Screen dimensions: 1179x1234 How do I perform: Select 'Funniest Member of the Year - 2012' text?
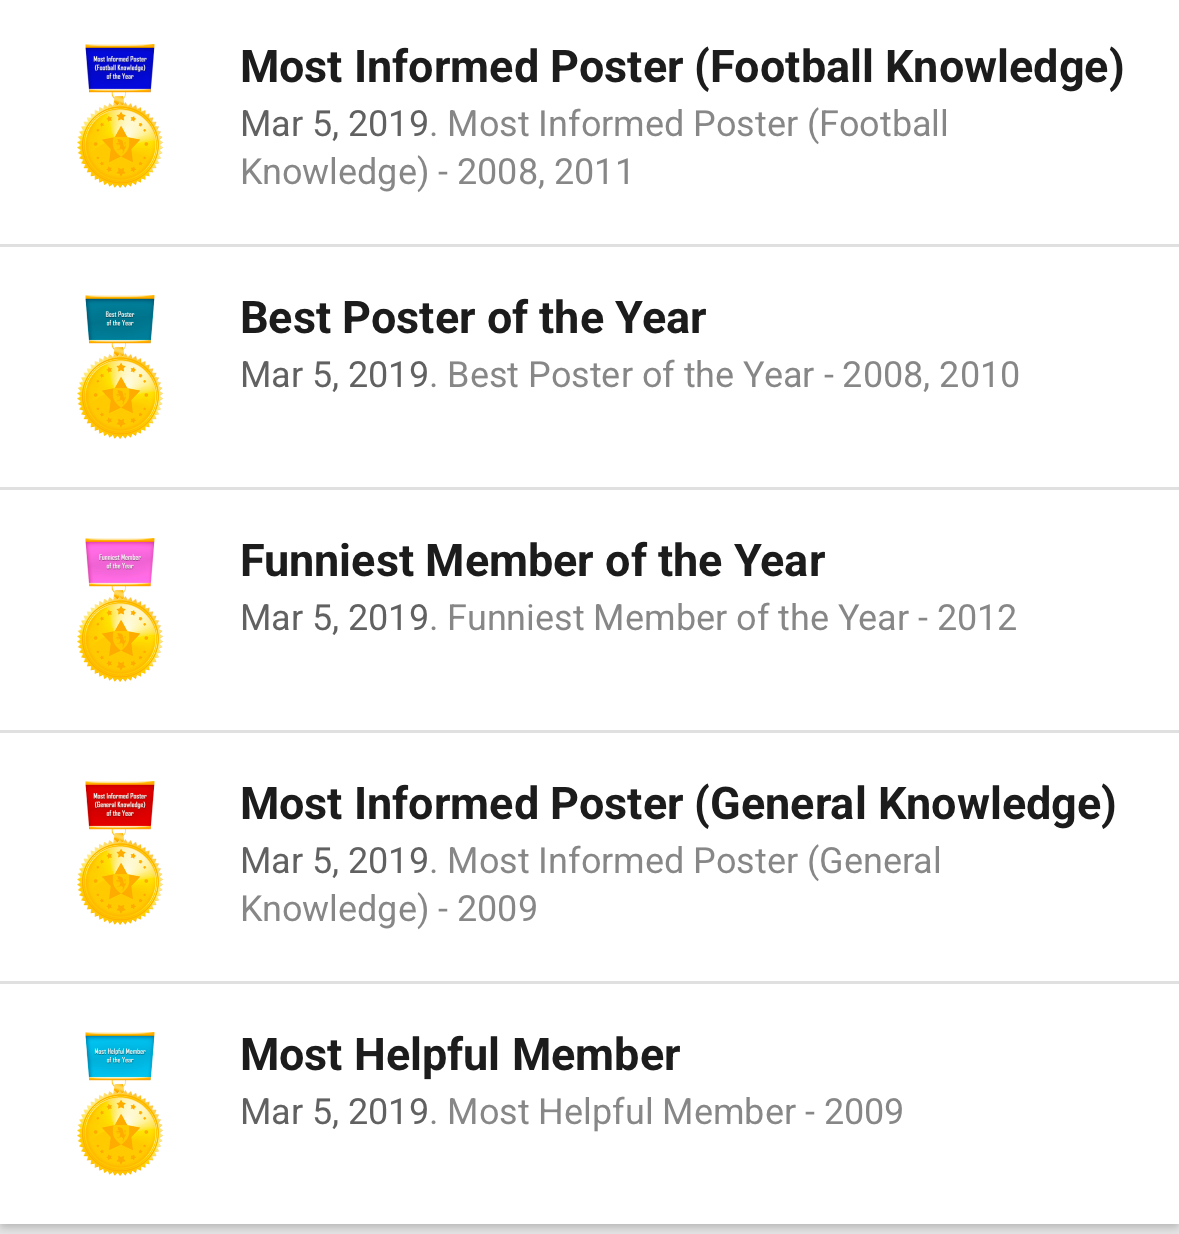click(x=732, y=618)
